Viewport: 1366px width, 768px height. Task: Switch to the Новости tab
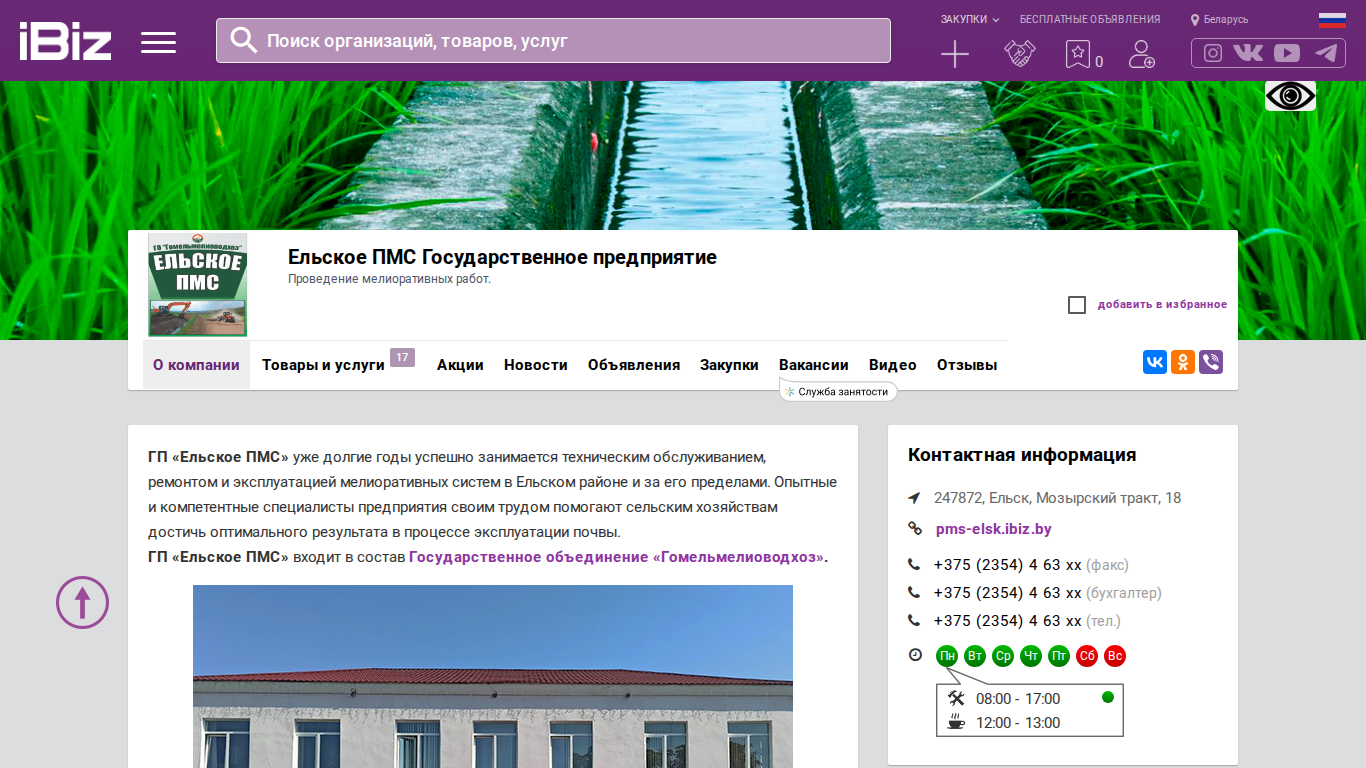(536, 365)
